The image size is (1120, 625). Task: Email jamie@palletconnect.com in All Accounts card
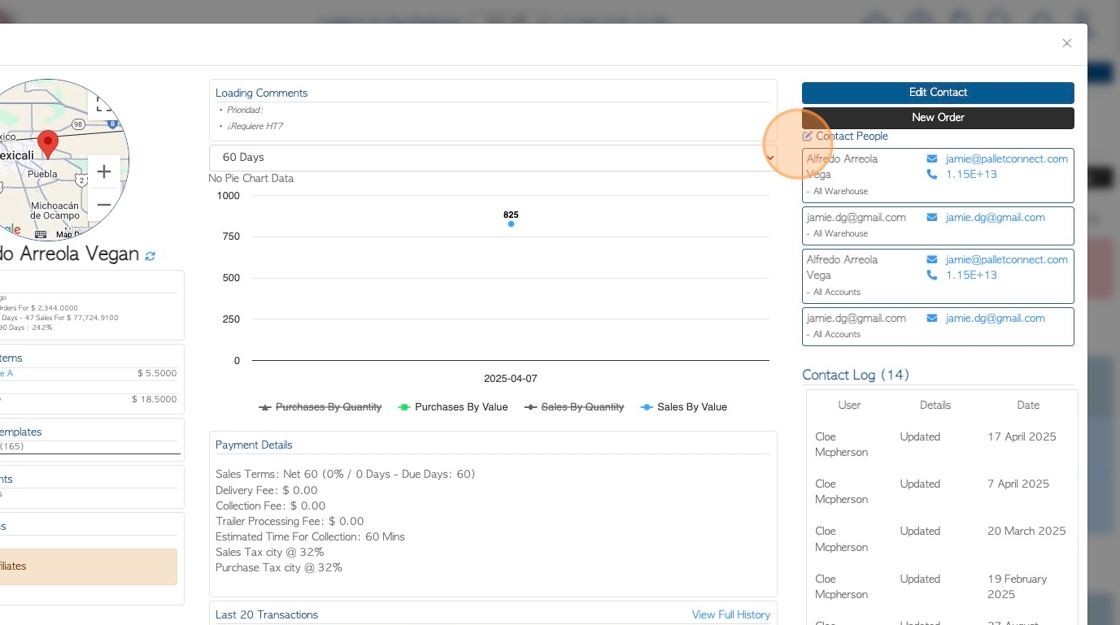tap(1006, 259)
